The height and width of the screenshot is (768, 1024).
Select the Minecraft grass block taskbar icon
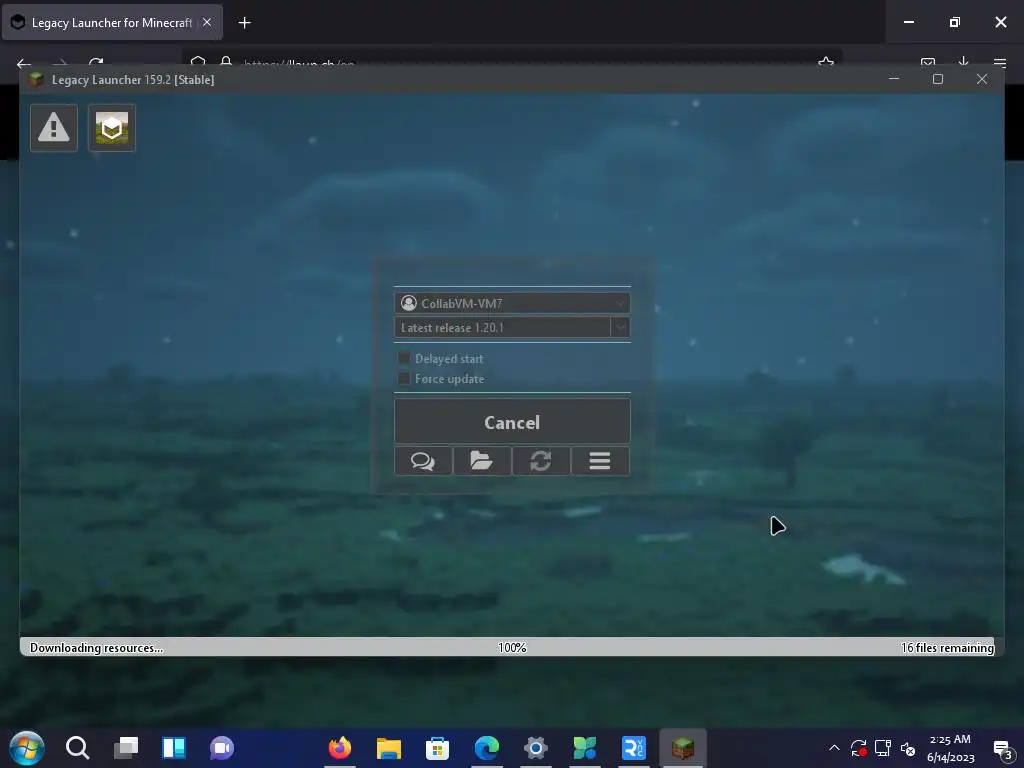point(682,748)
